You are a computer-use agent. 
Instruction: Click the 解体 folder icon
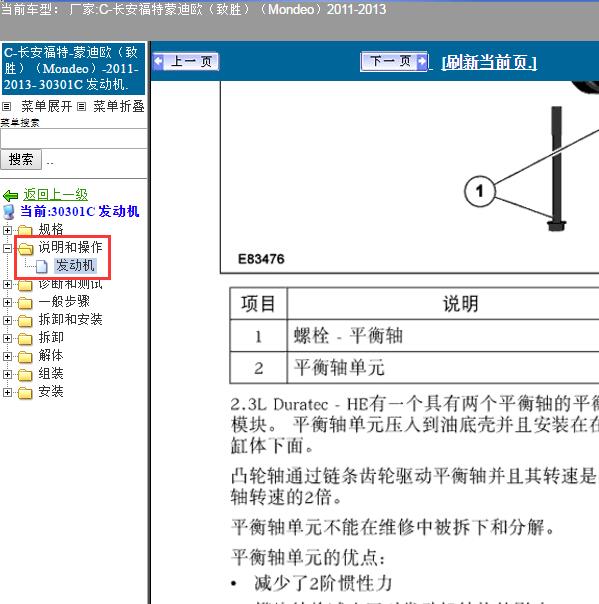(x=25, y=357)
